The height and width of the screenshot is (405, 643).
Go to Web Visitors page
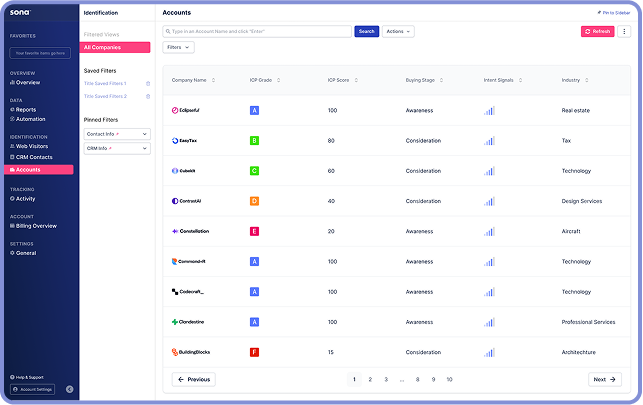(29, 146)
